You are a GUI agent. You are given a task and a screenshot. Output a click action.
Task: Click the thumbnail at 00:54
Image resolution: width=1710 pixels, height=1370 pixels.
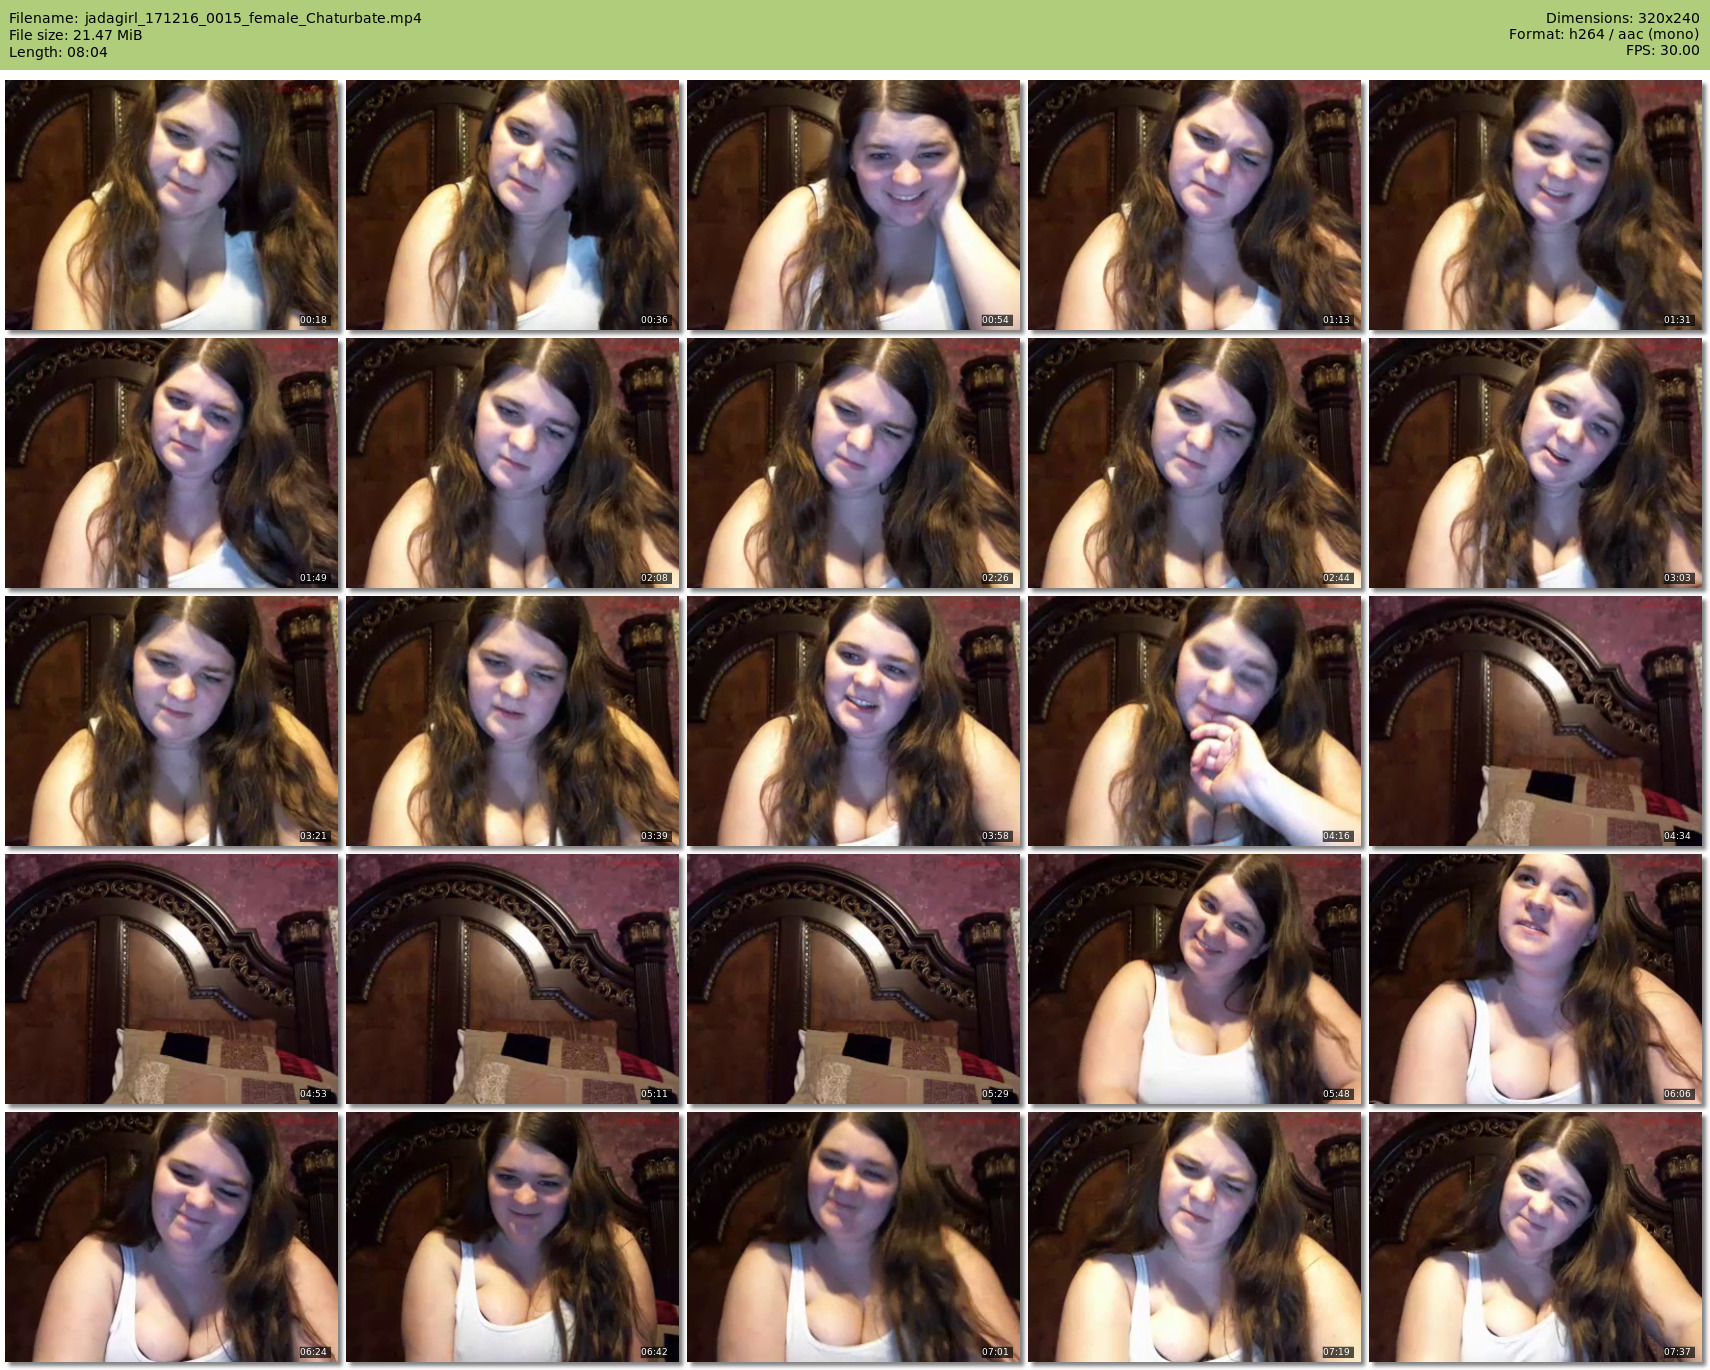[x=854, y=205]
